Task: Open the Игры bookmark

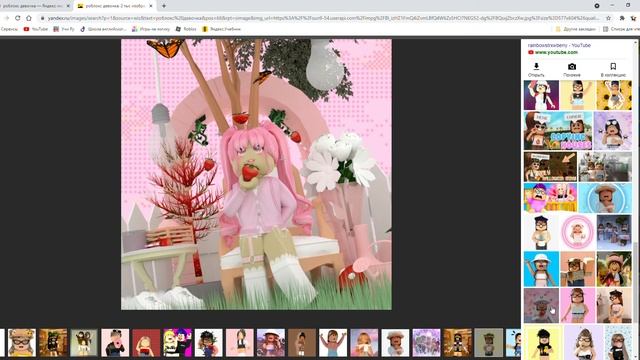Action: click(x=151, y=29)
